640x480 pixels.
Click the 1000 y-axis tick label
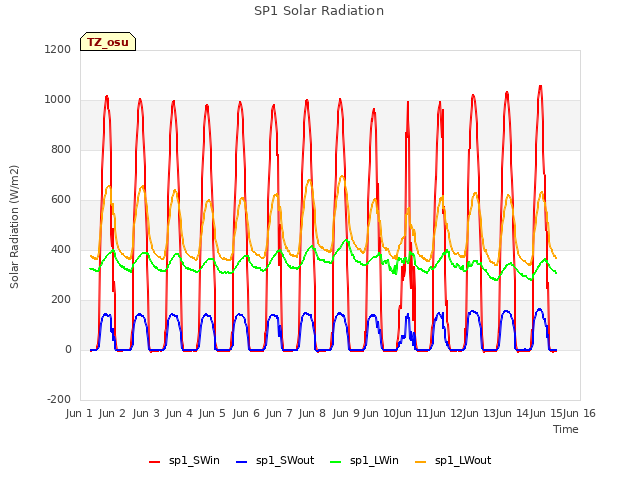pos(58,100)
